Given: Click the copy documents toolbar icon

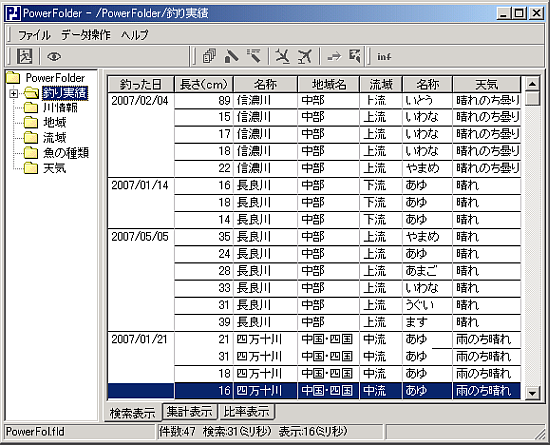Looking at the screenshot, I should [x=209, y=56].
